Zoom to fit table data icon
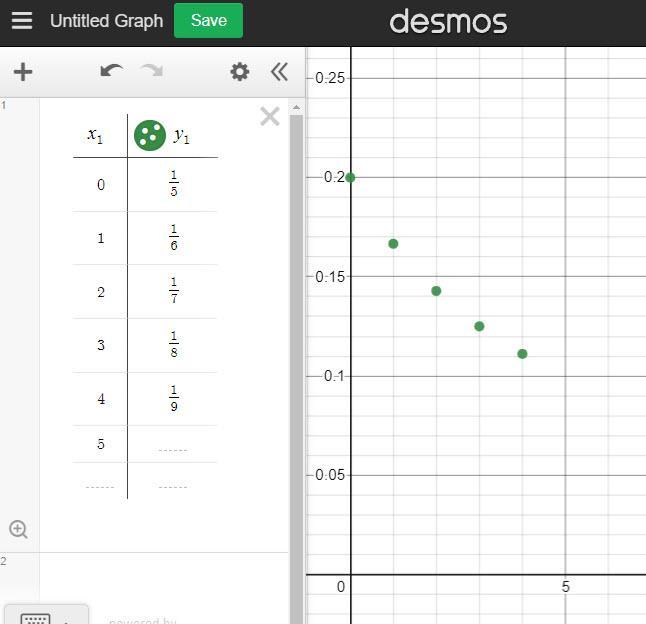The width and height of the screenshot is (646, 624). pyautogui.click(x=19, y=530)
